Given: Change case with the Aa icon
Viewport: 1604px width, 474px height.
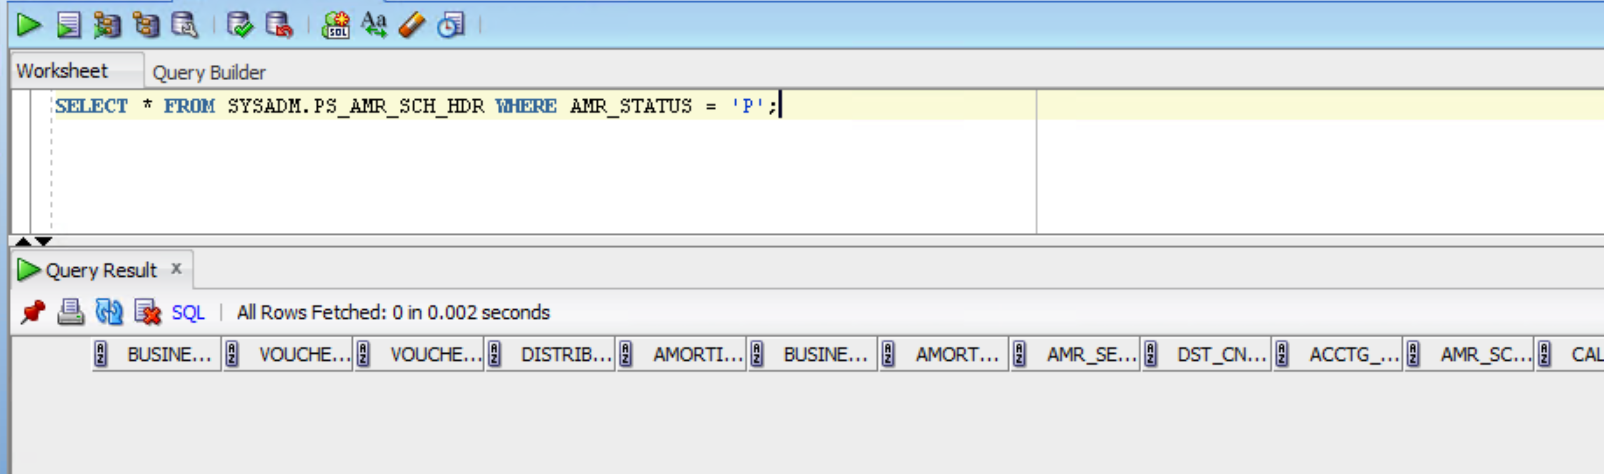Looking at the screenshot, I should pyautogui.click(x=374, y=24).
